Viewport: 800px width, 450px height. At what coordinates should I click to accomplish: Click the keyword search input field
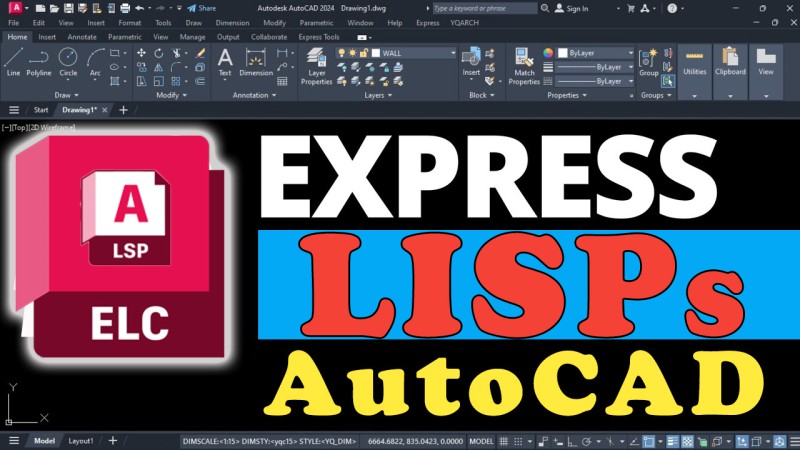coord(485,8)
